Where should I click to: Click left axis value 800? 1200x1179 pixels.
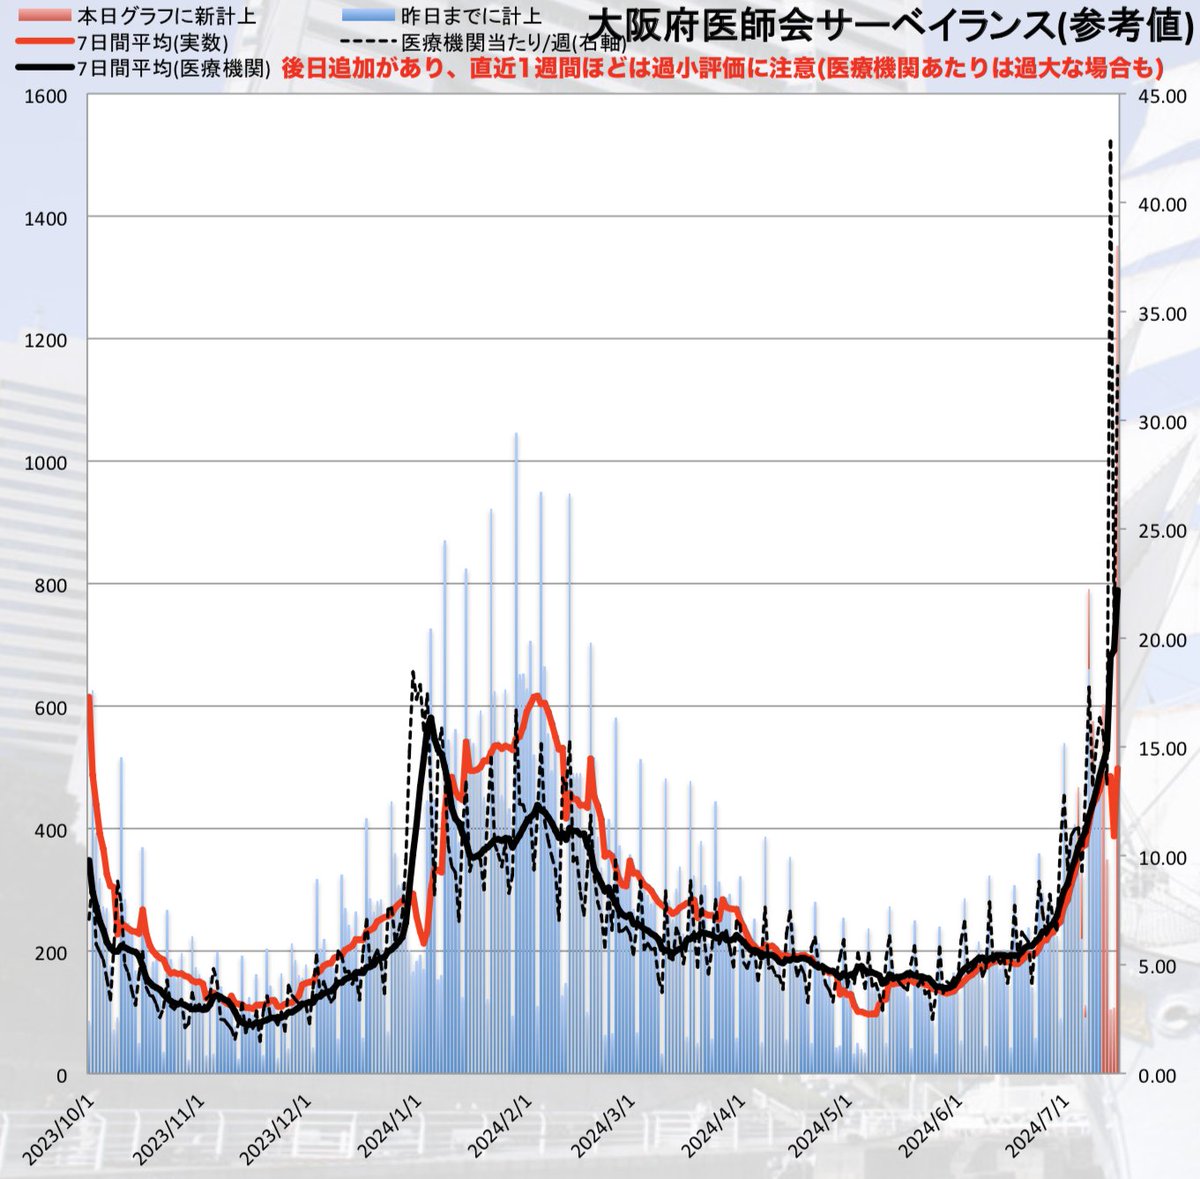(x=51, y=586)
